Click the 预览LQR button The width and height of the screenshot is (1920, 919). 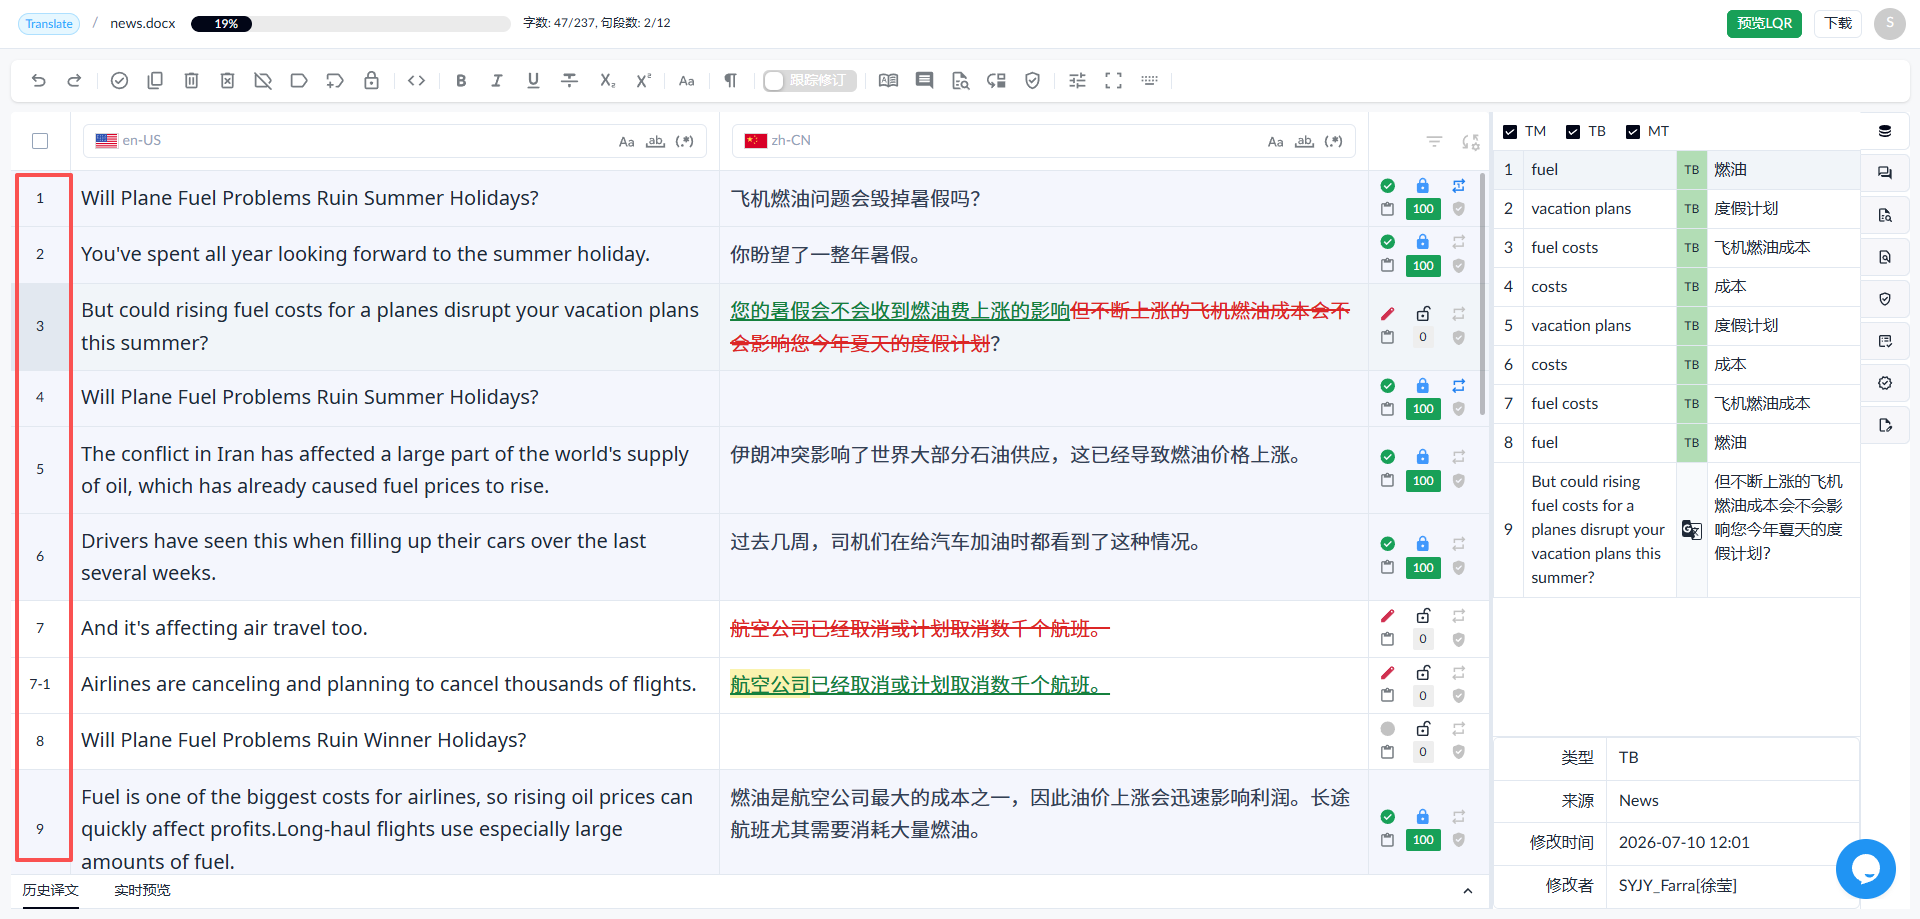coord(1764,24)
